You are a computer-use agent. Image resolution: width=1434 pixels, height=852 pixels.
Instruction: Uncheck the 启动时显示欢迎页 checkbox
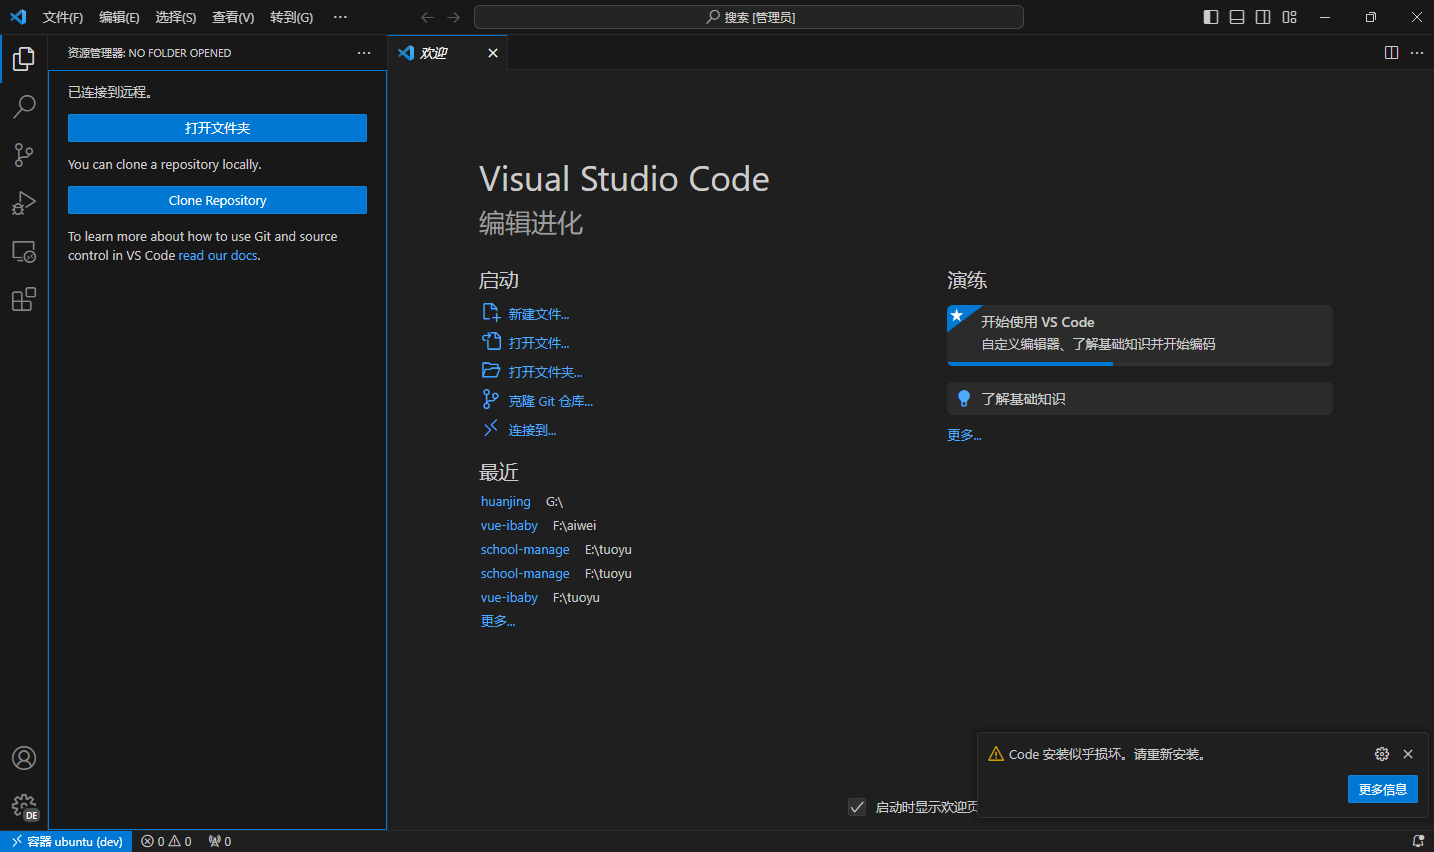[857, 807]
